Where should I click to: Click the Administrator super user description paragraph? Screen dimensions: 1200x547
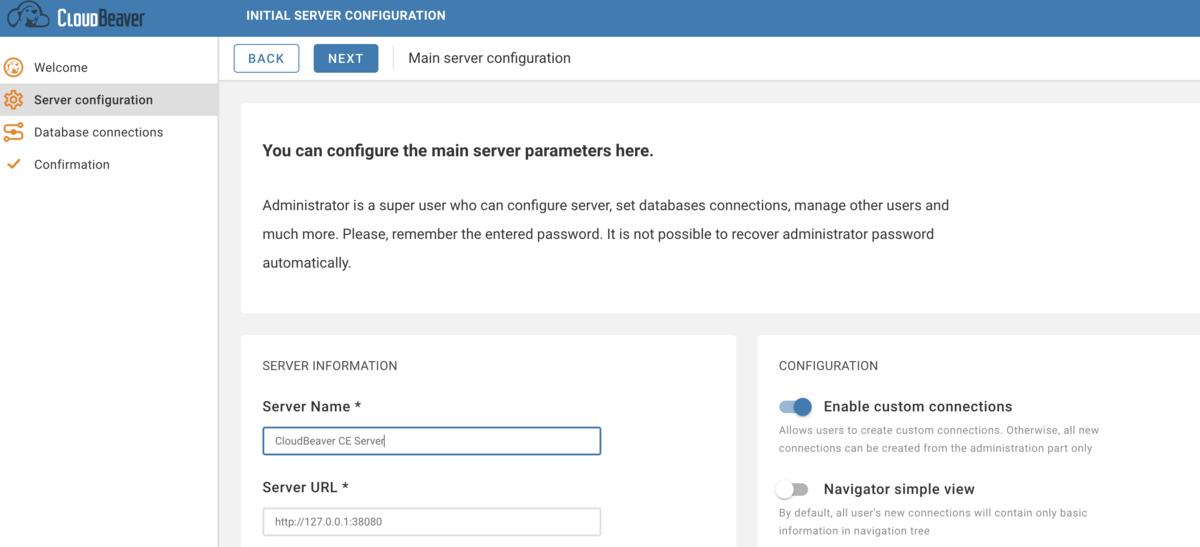606,234
